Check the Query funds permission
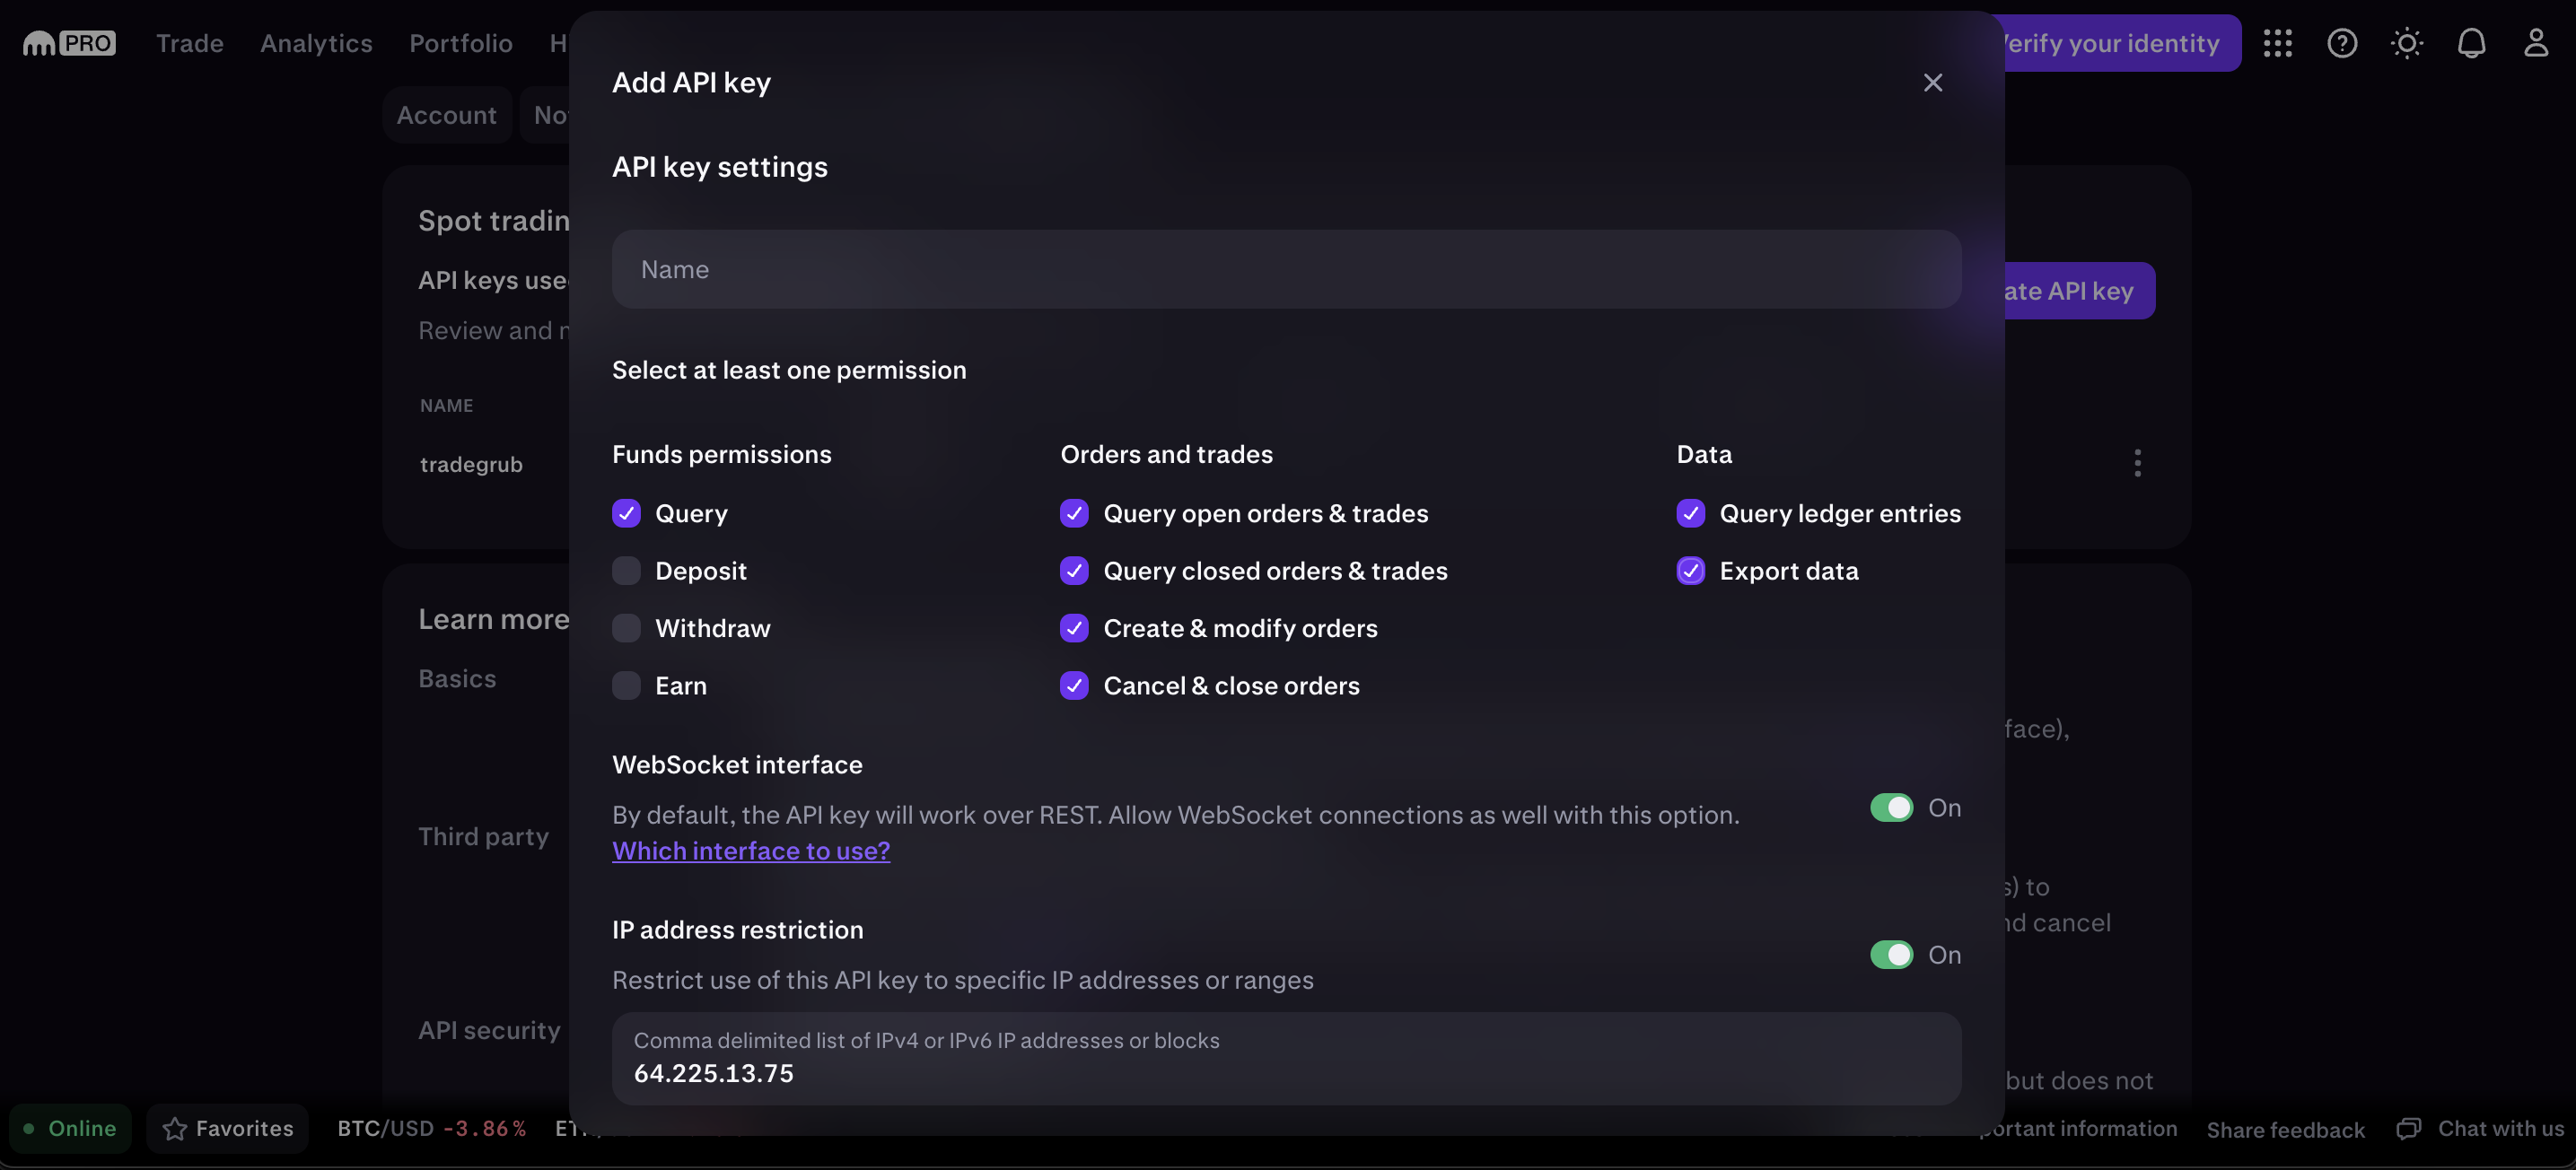Viewport: 2576px width, 1170px height. coord(626,513)
